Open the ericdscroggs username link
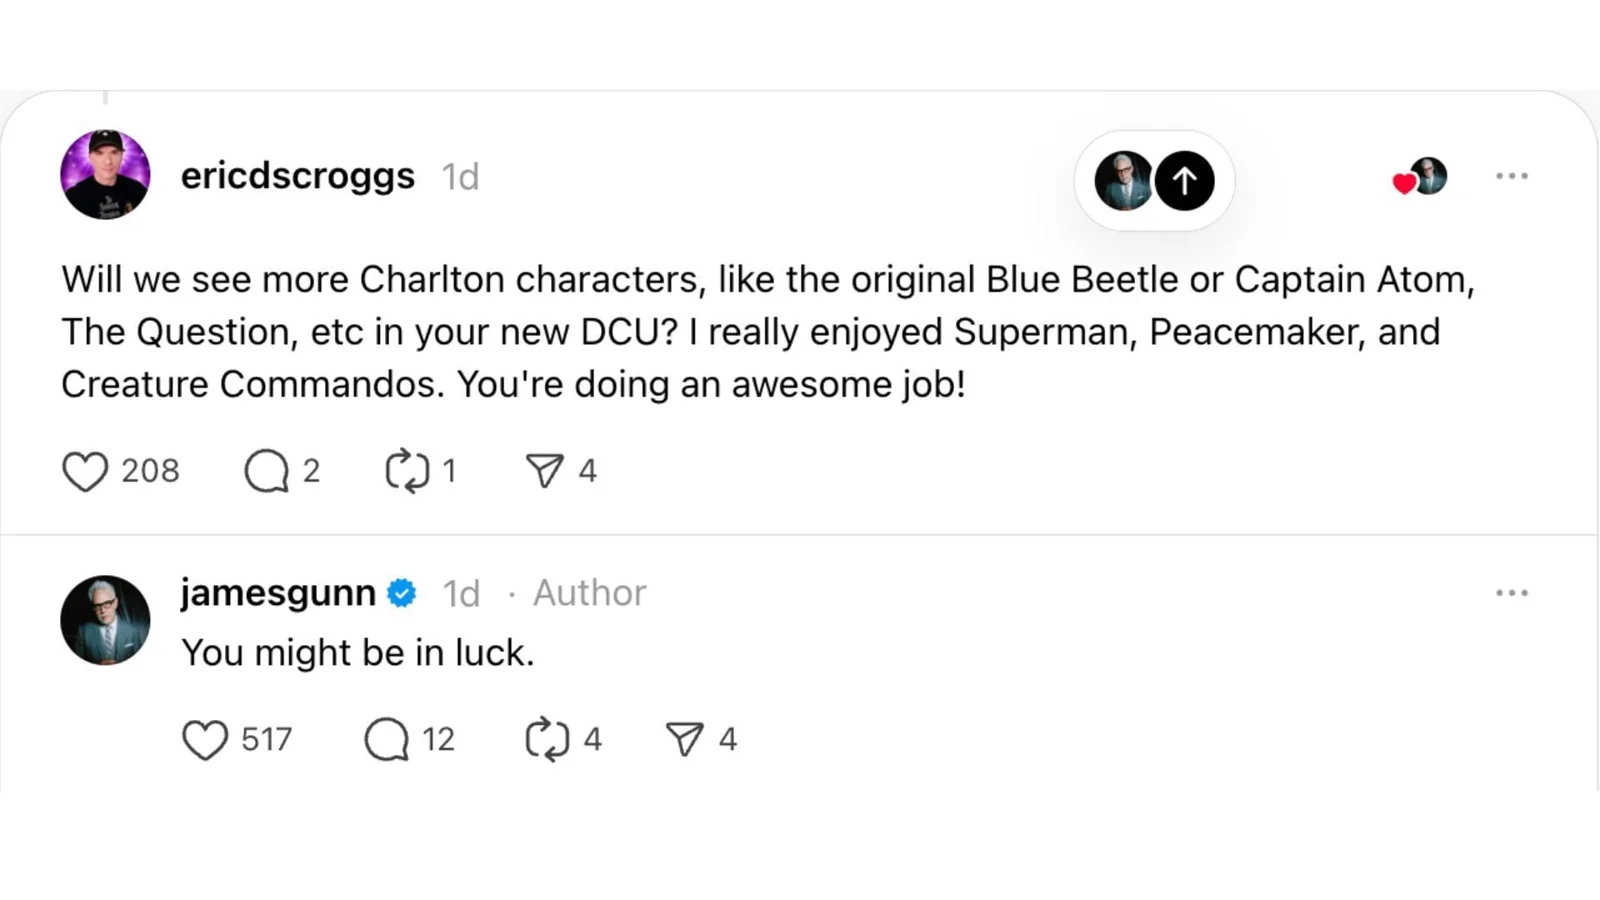Screen dimensions: 1600x900 tap(297, 176)
